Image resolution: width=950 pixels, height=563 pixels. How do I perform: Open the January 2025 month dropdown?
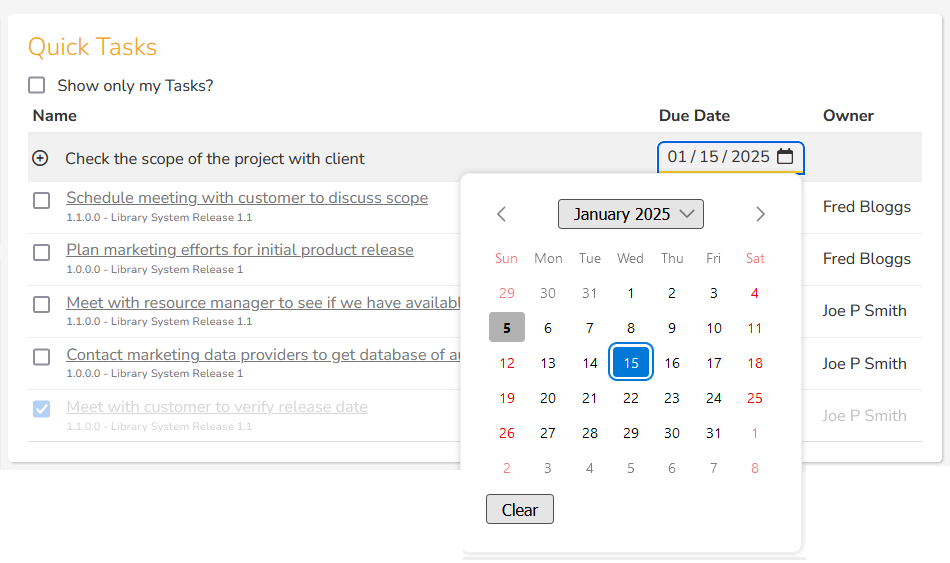(631, 214)
